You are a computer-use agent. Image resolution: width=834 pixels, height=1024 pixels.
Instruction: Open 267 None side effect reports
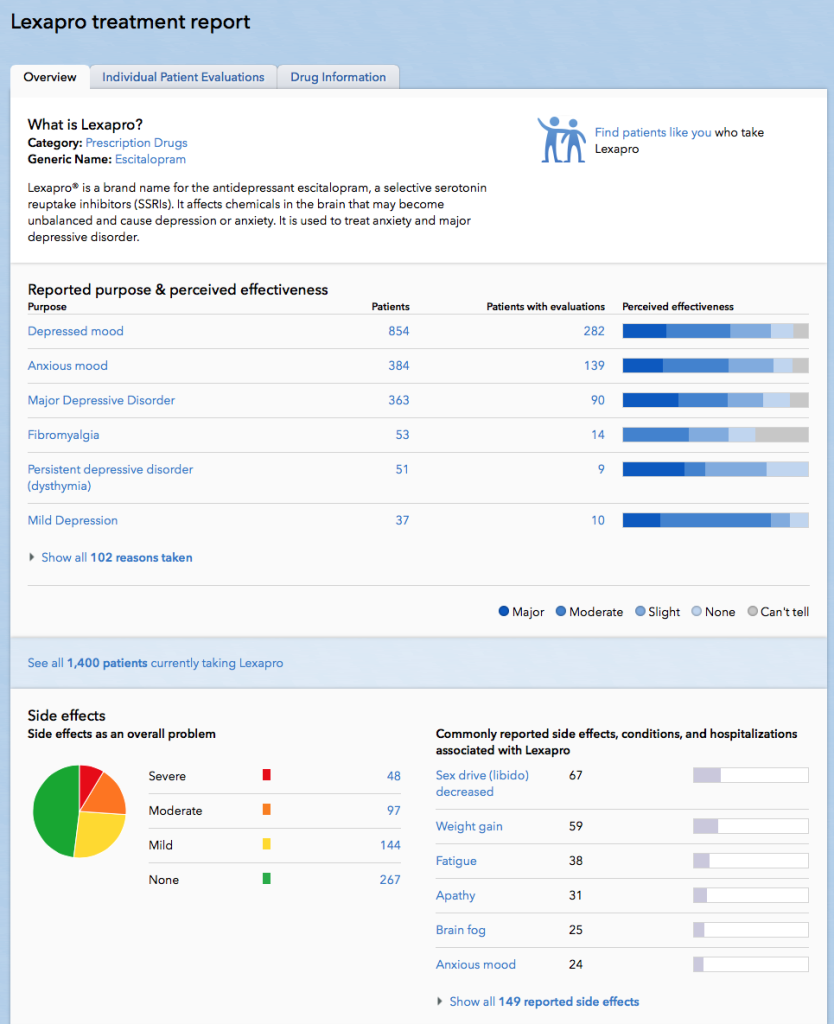coord(390,880)
